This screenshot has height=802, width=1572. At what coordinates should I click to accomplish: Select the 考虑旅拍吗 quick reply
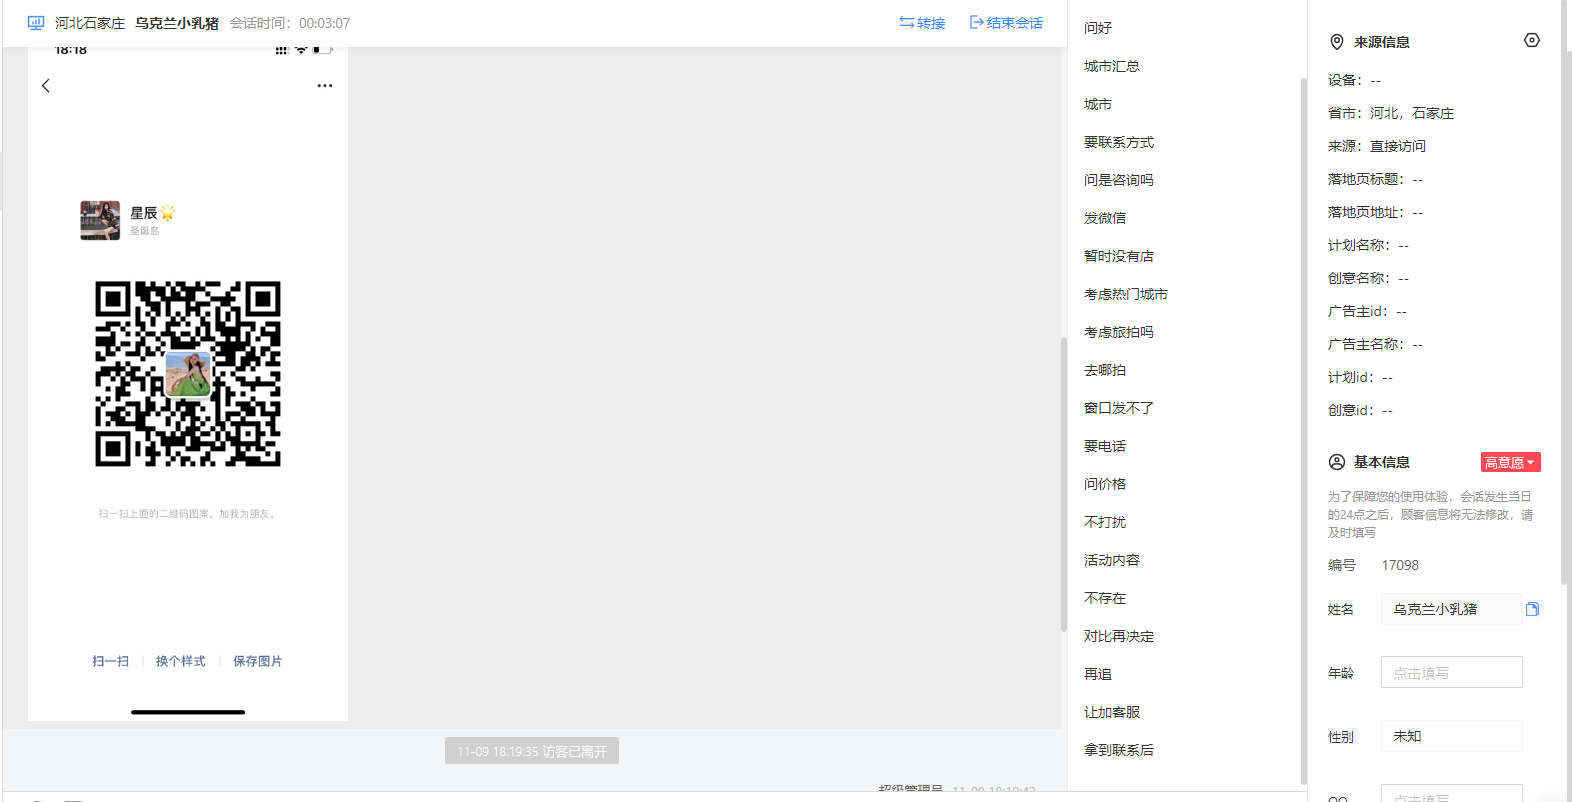tap(1119, 332)
